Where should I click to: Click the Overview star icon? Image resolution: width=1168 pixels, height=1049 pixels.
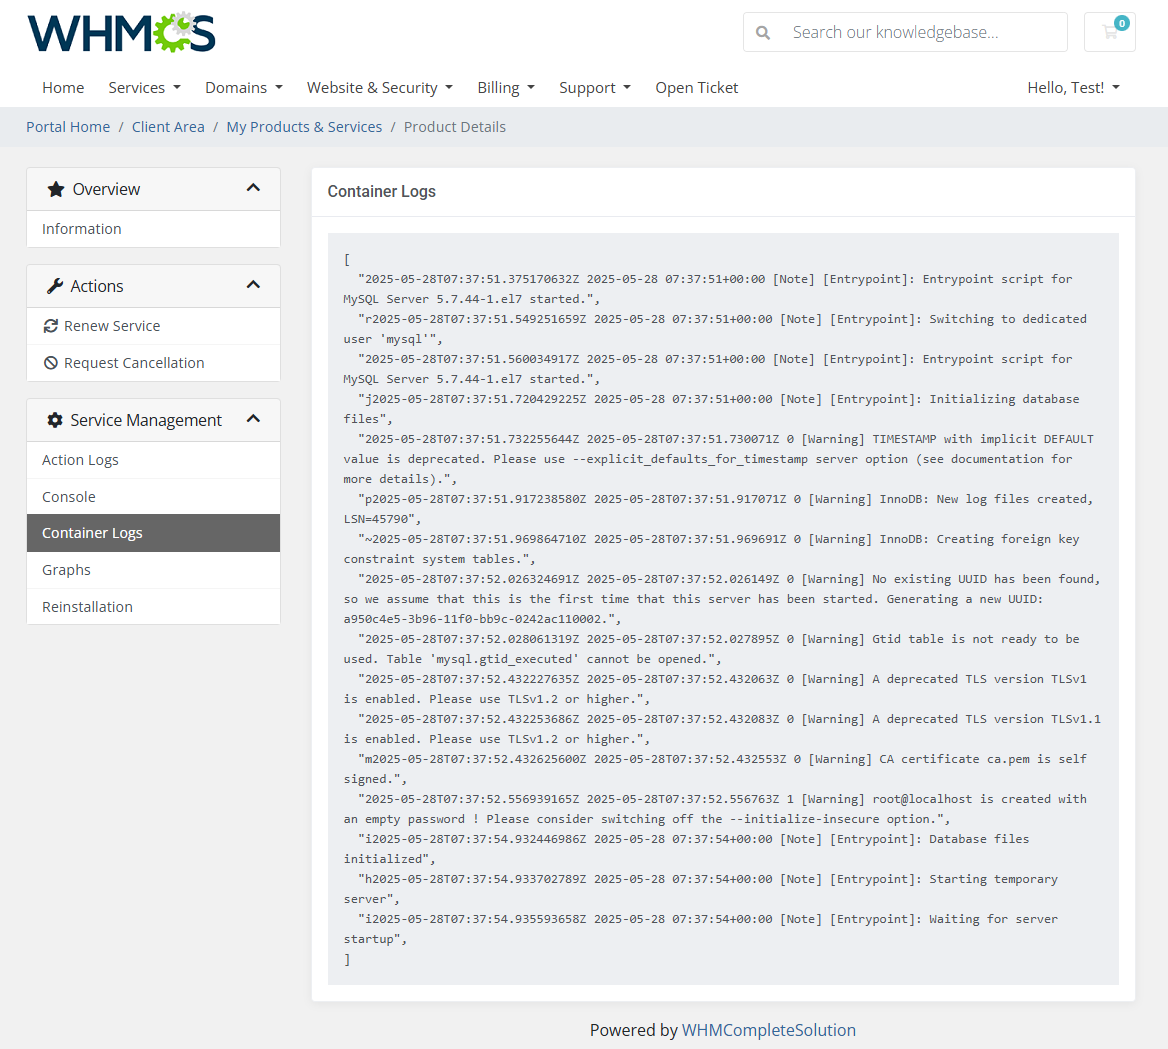(x=56, y=189)
